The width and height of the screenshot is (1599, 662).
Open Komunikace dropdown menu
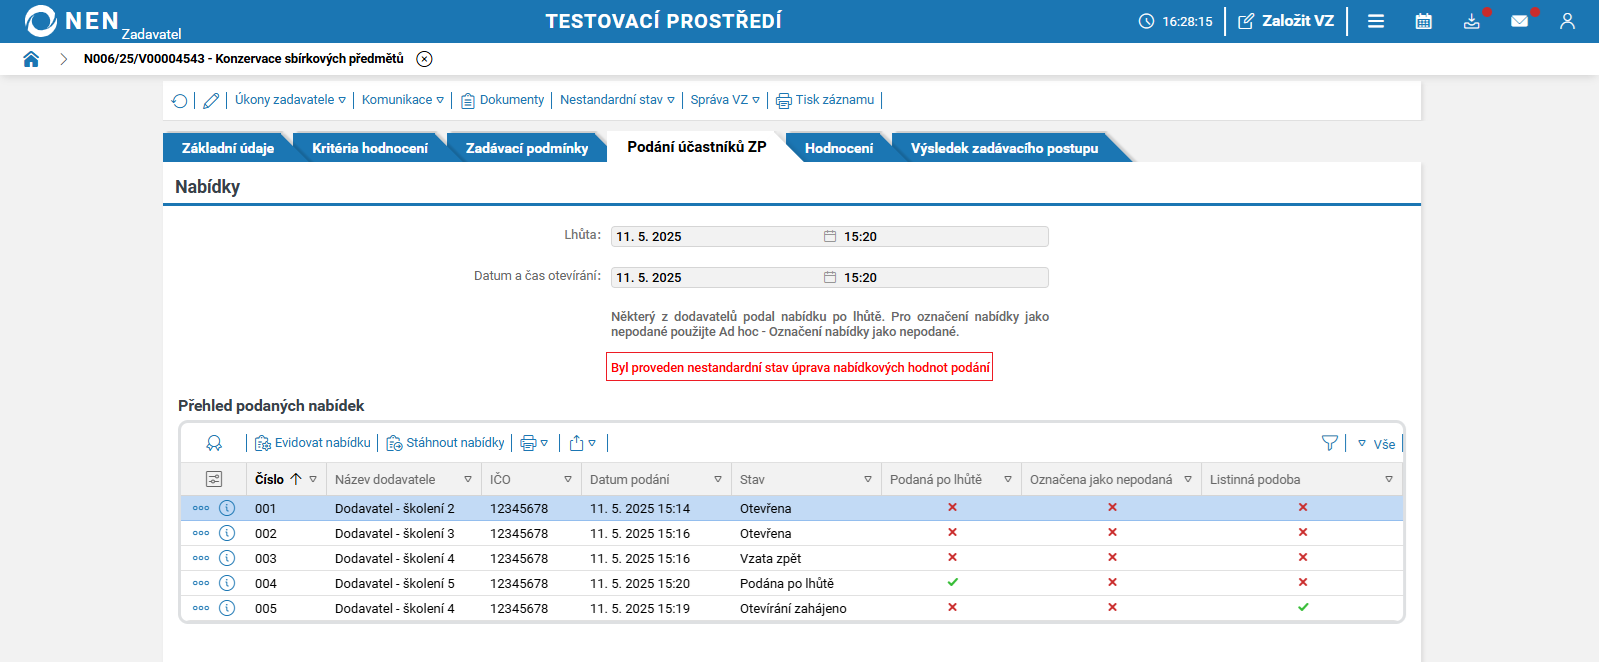(403, 100)
